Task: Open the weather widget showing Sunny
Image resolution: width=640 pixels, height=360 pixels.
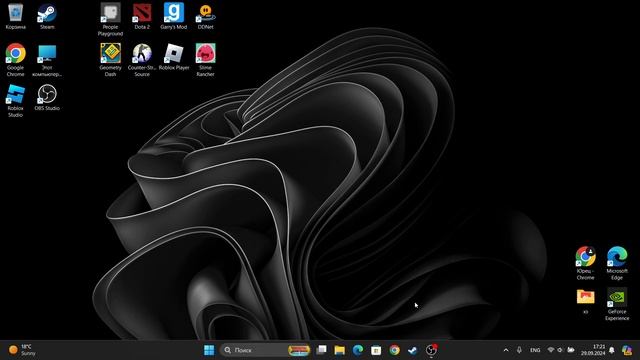Action: point(22,350)
